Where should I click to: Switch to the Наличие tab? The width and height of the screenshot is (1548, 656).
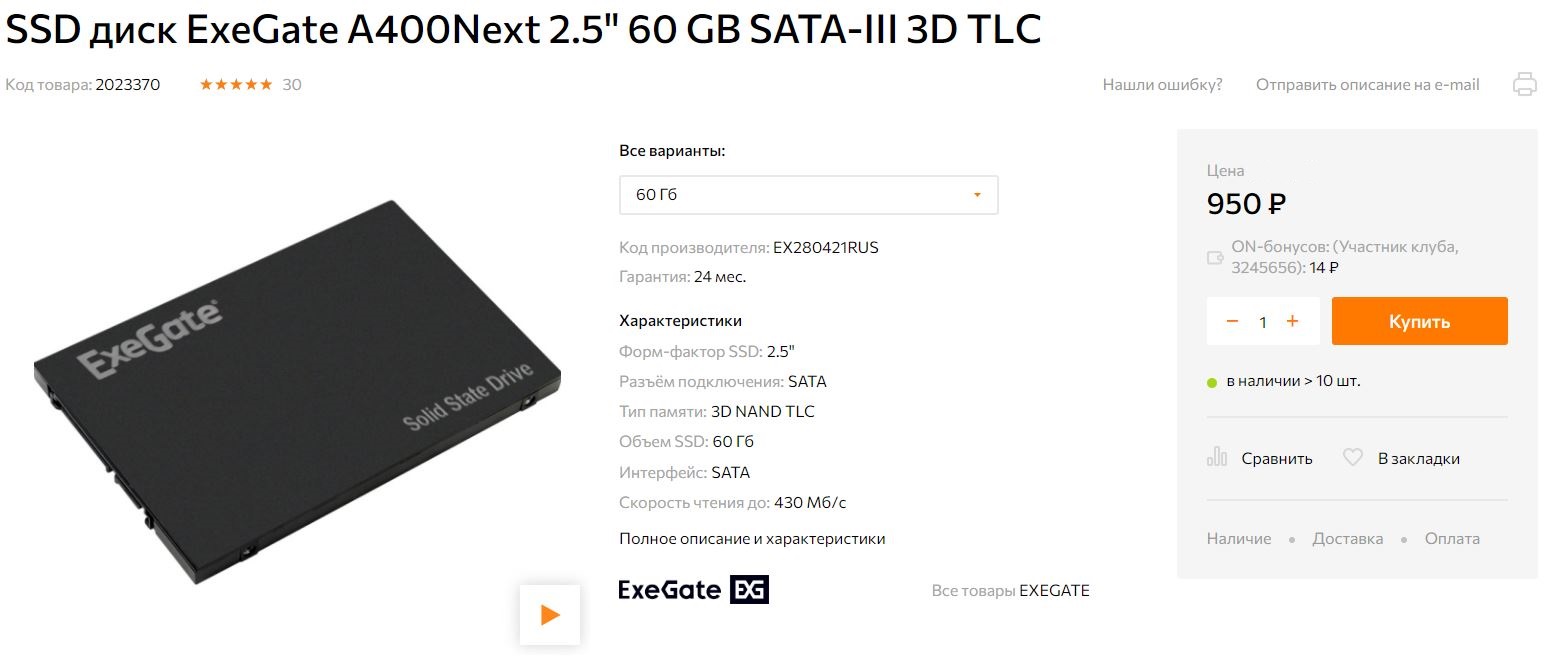pos(1239,539)
